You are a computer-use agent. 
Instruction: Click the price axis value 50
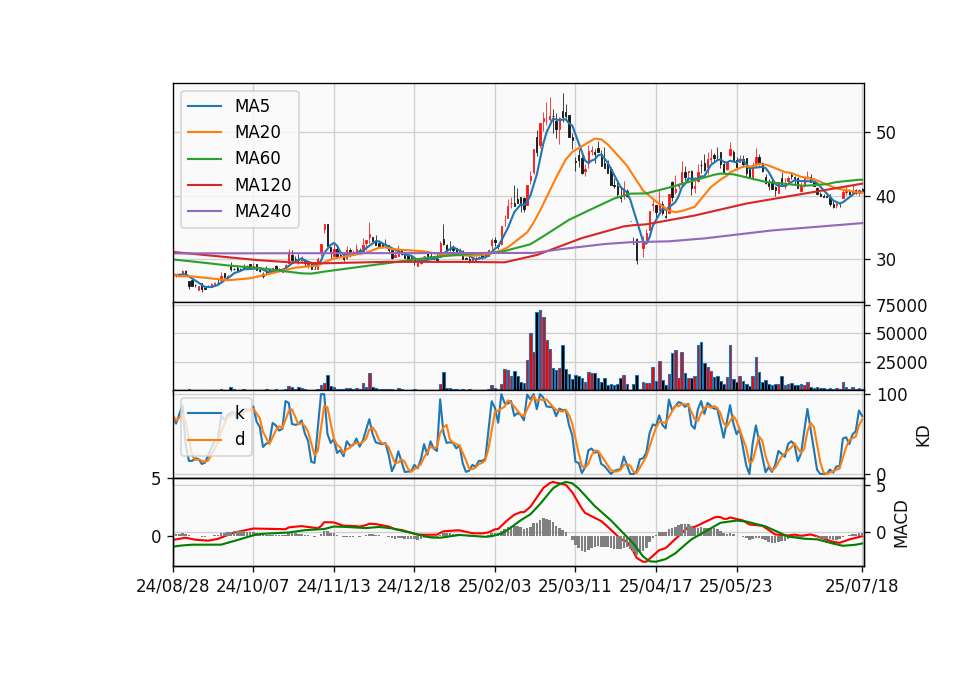(x=885, y=133)
